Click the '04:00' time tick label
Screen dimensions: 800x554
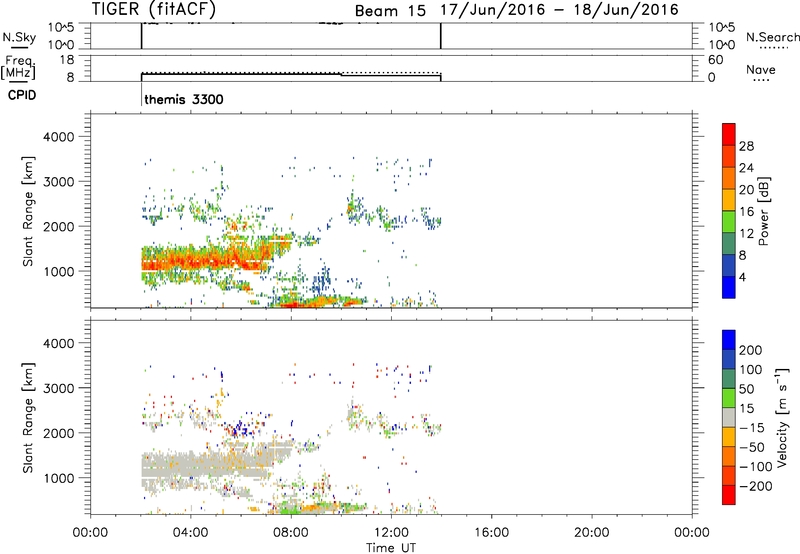190,533
